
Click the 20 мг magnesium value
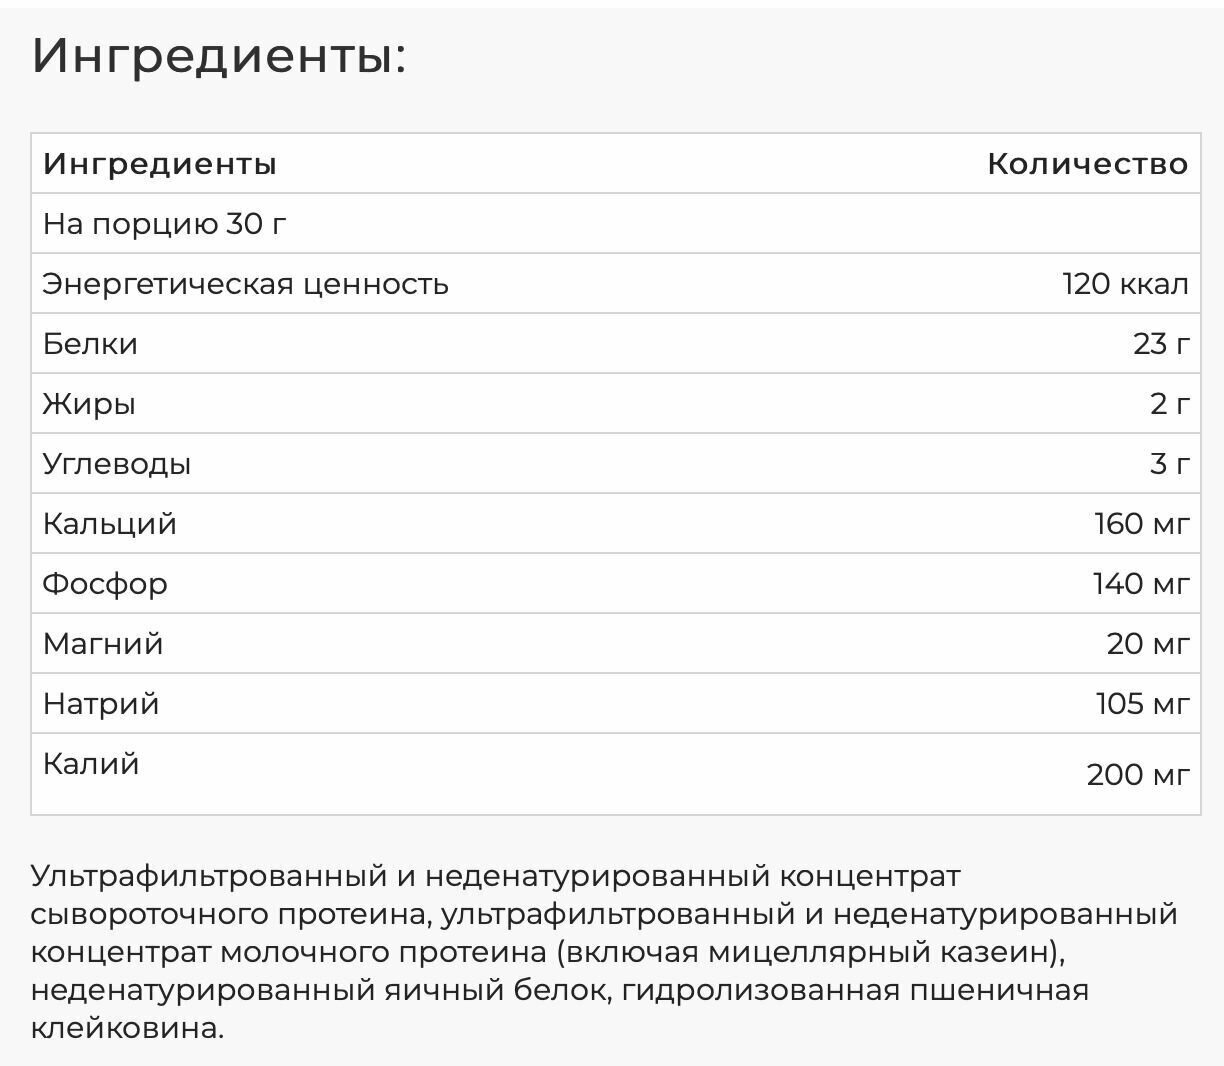click(1148, 644)
